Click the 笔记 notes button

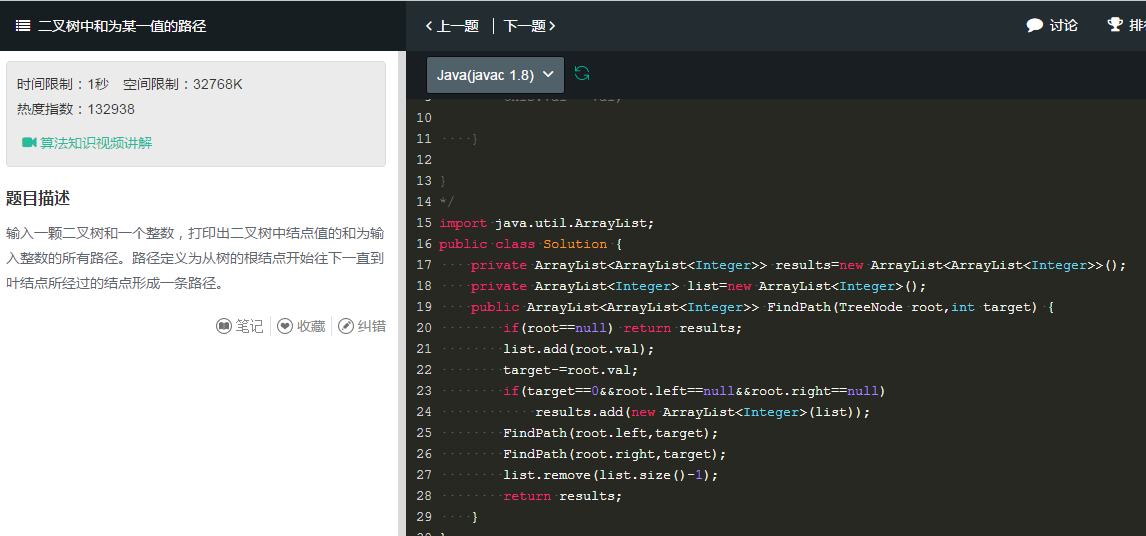pos(240,326)
